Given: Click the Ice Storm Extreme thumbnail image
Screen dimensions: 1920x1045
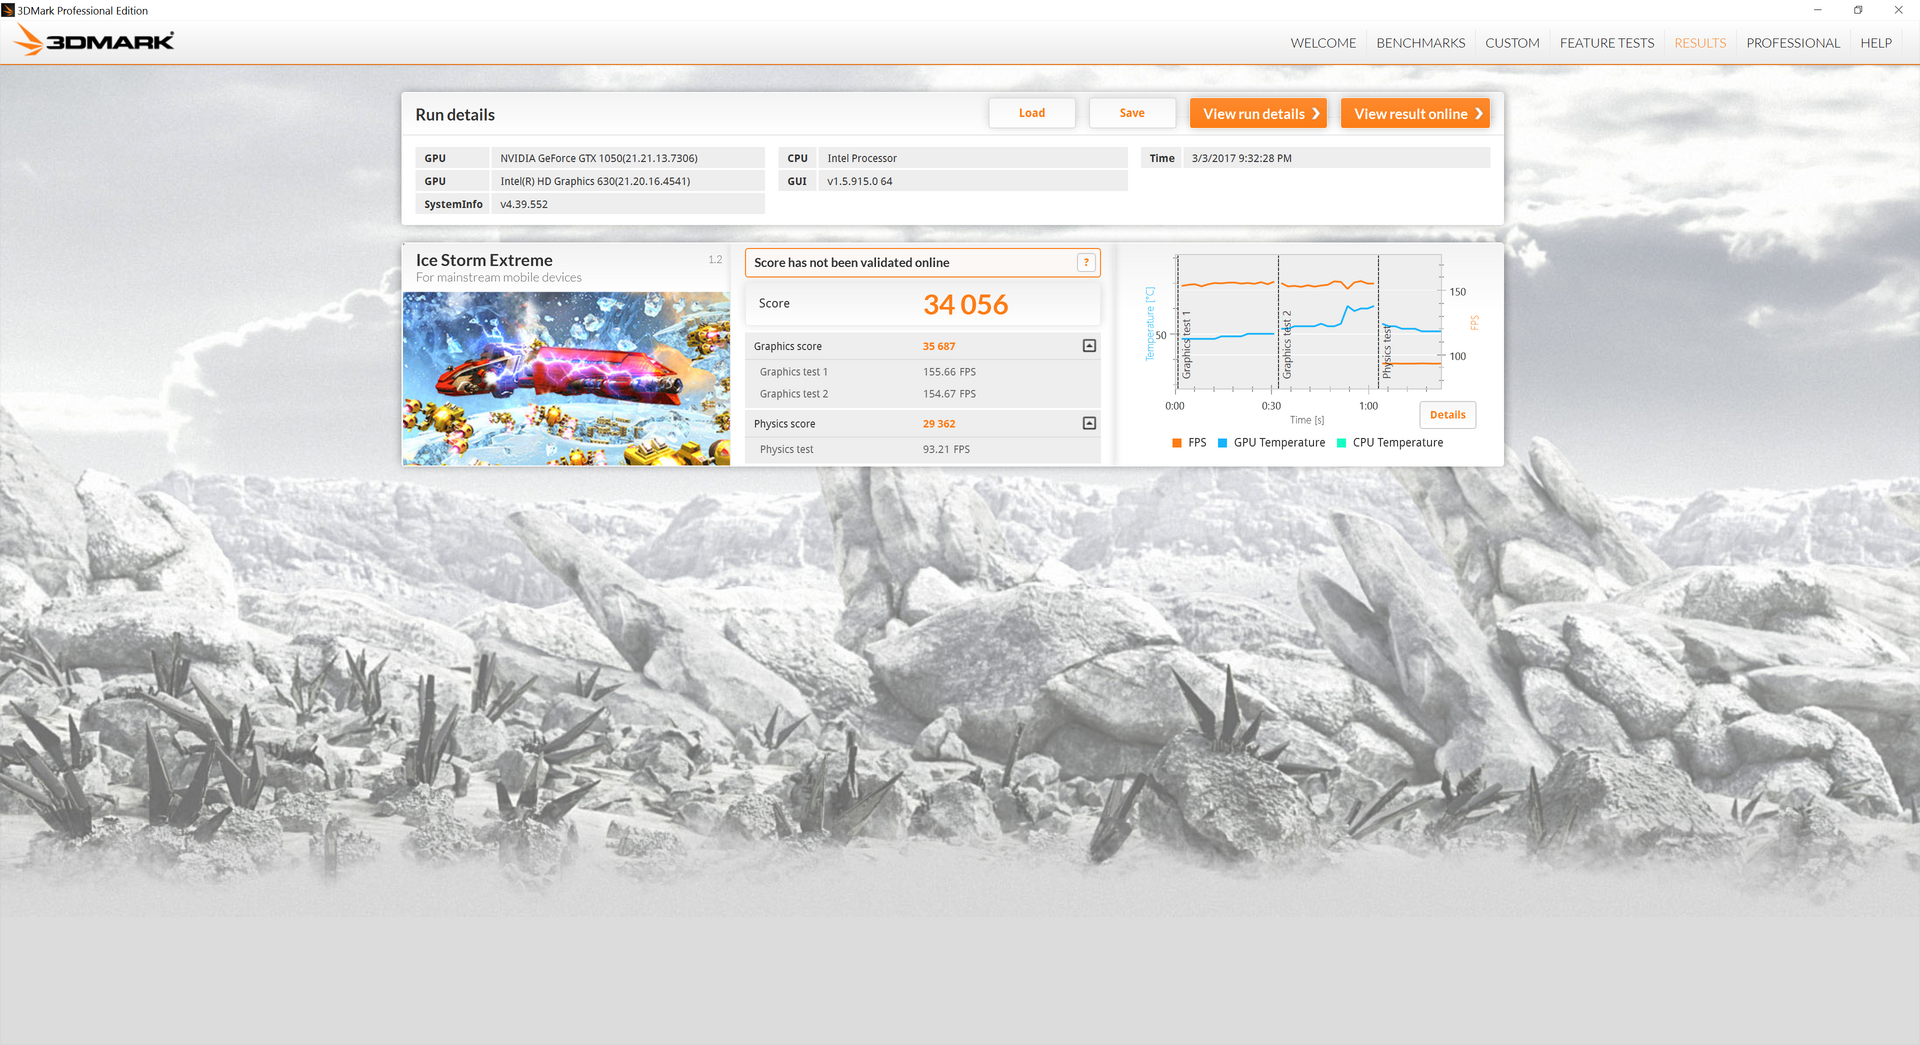Looking at the screenshot, I should point(566,379).
